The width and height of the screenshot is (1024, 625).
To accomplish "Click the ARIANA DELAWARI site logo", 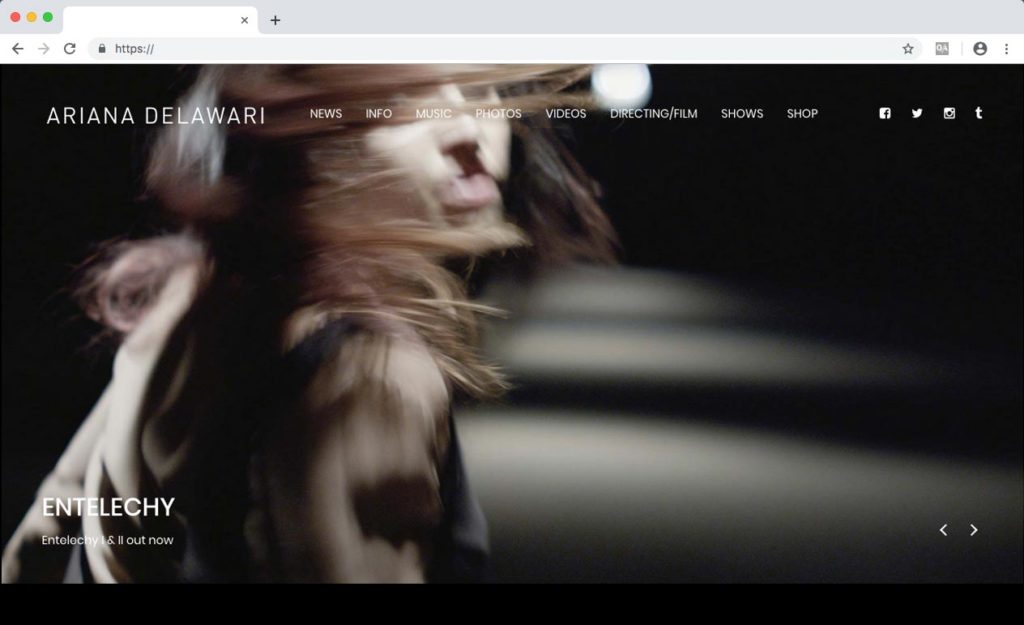I will coord(155,116).
